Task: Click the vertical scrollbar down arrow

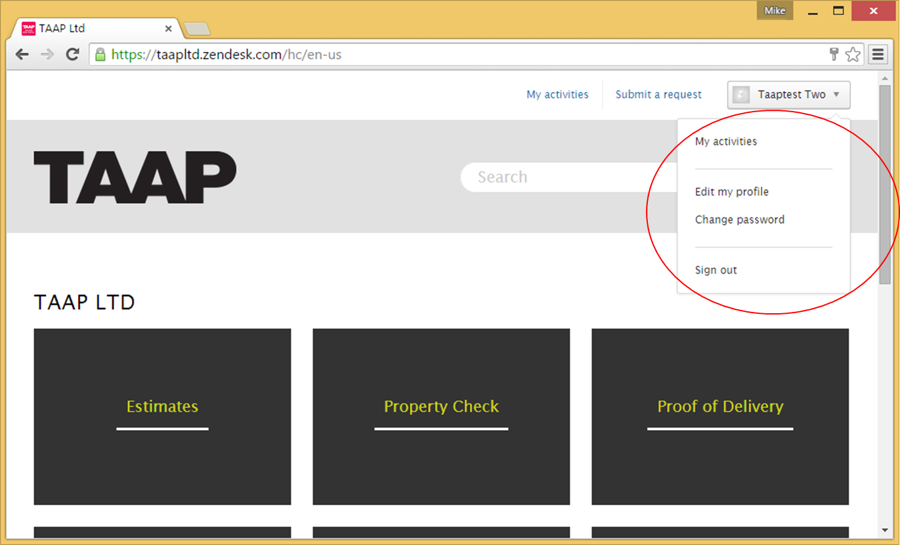Action: (885, 530)
